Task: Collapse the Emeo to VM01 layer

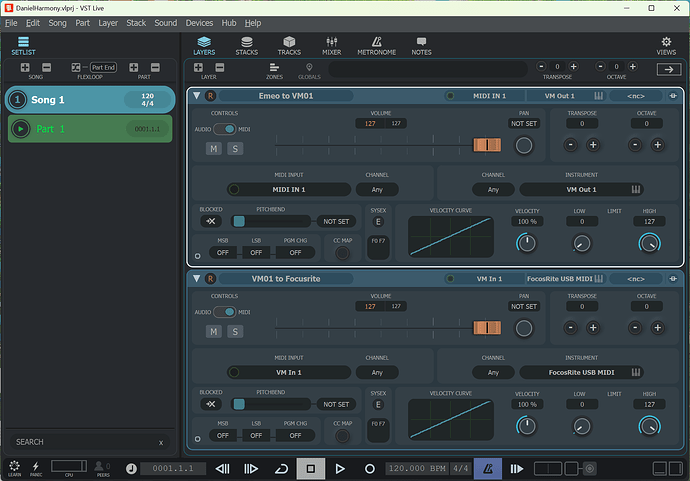Action: pos(197,95)
